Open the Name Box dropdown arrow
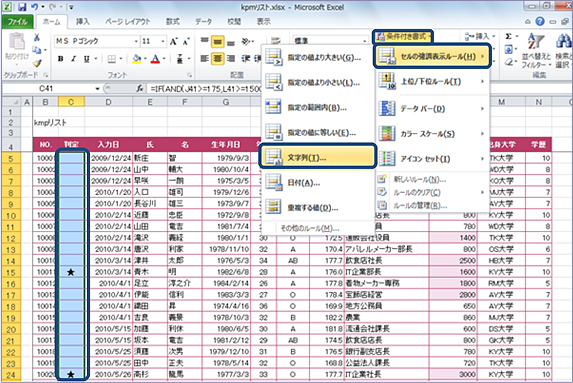This screenshot has height=383, width=573. tap(97, 89)
